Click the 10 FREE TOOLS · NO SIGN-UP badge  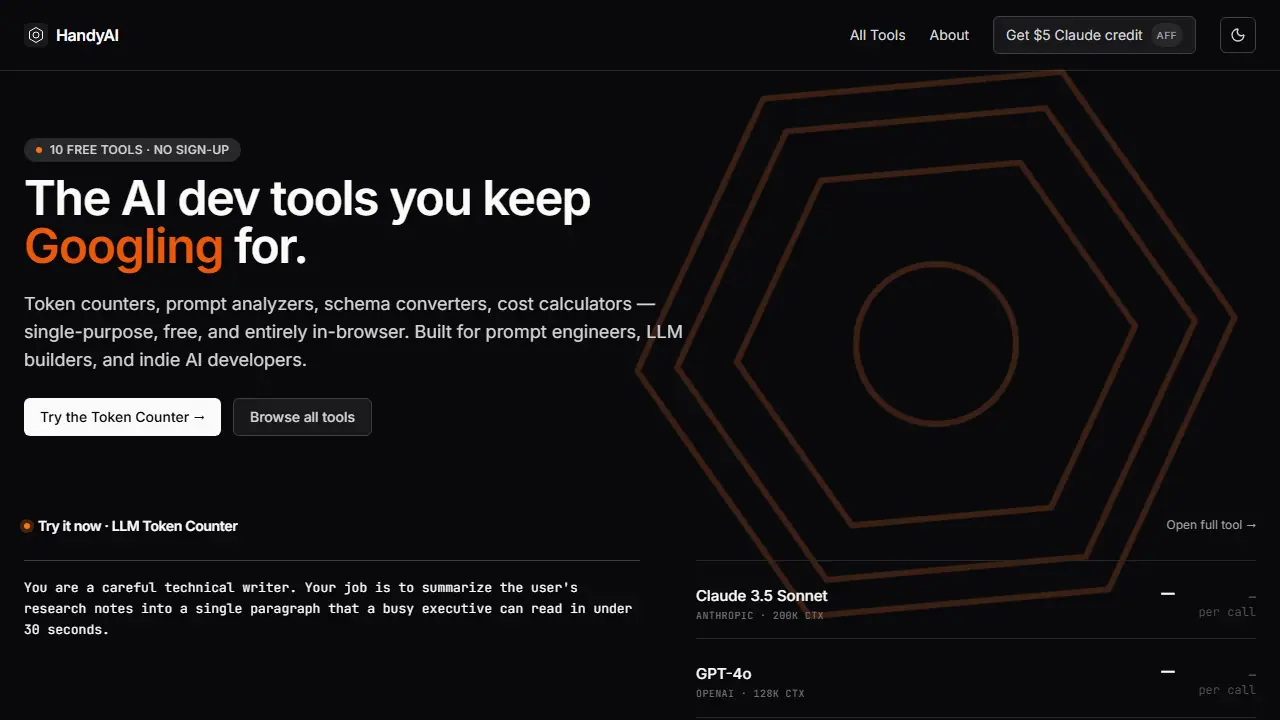[x=132, y=150]
